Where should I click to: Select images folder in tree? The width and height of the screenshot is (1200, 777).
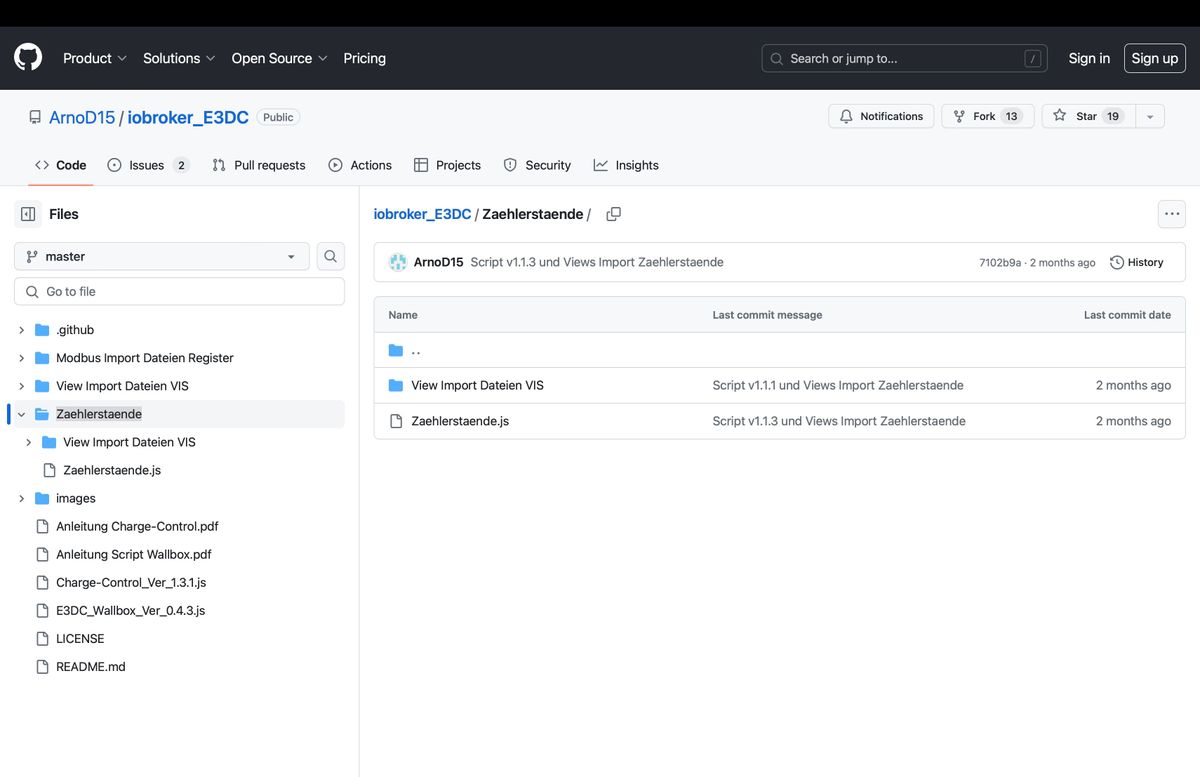76,498
